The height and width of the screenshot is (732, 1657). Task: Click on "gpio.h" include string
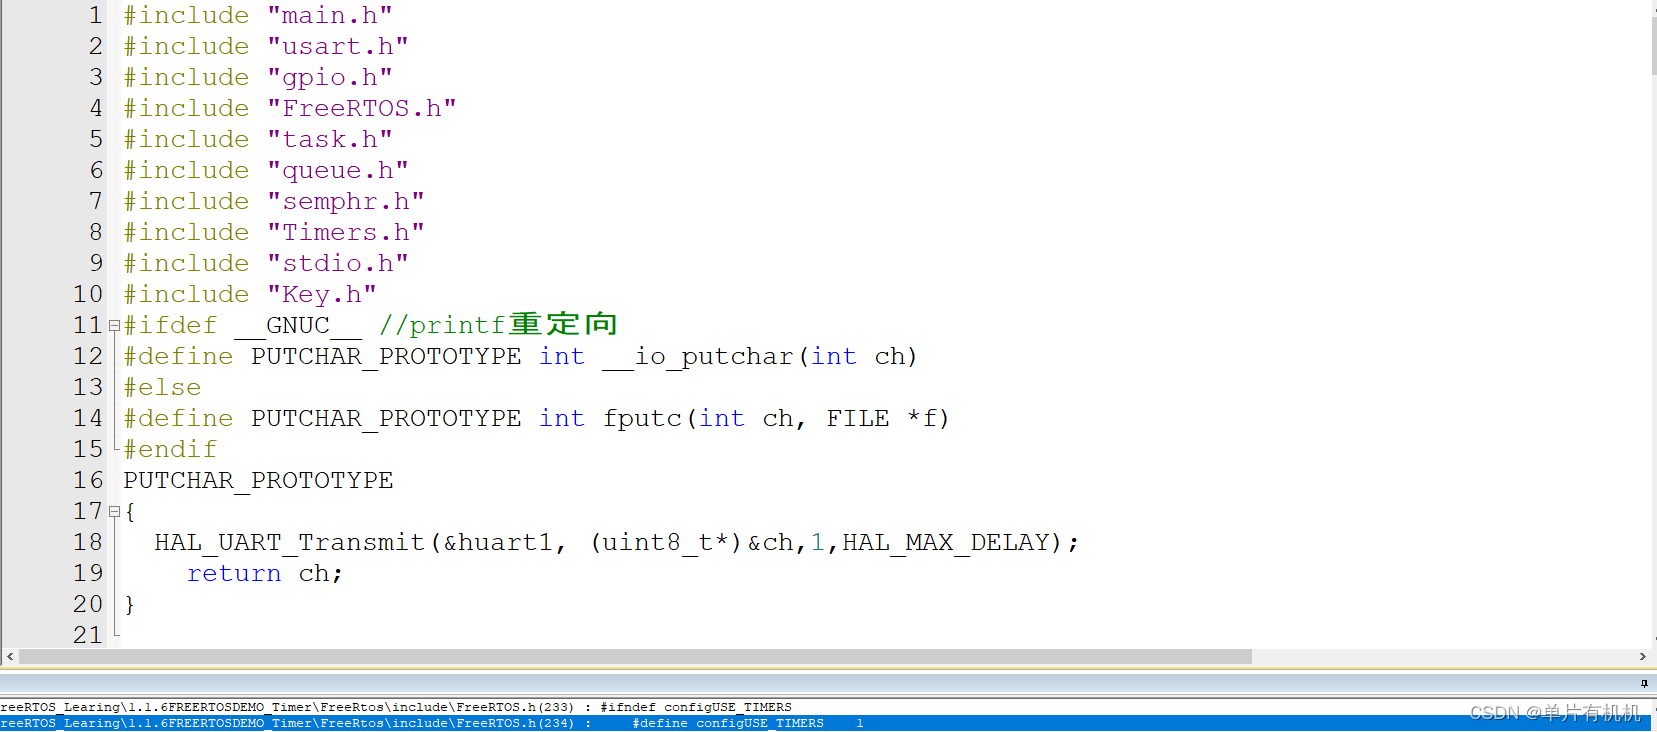pyautogui.click(x=330, y=78)
